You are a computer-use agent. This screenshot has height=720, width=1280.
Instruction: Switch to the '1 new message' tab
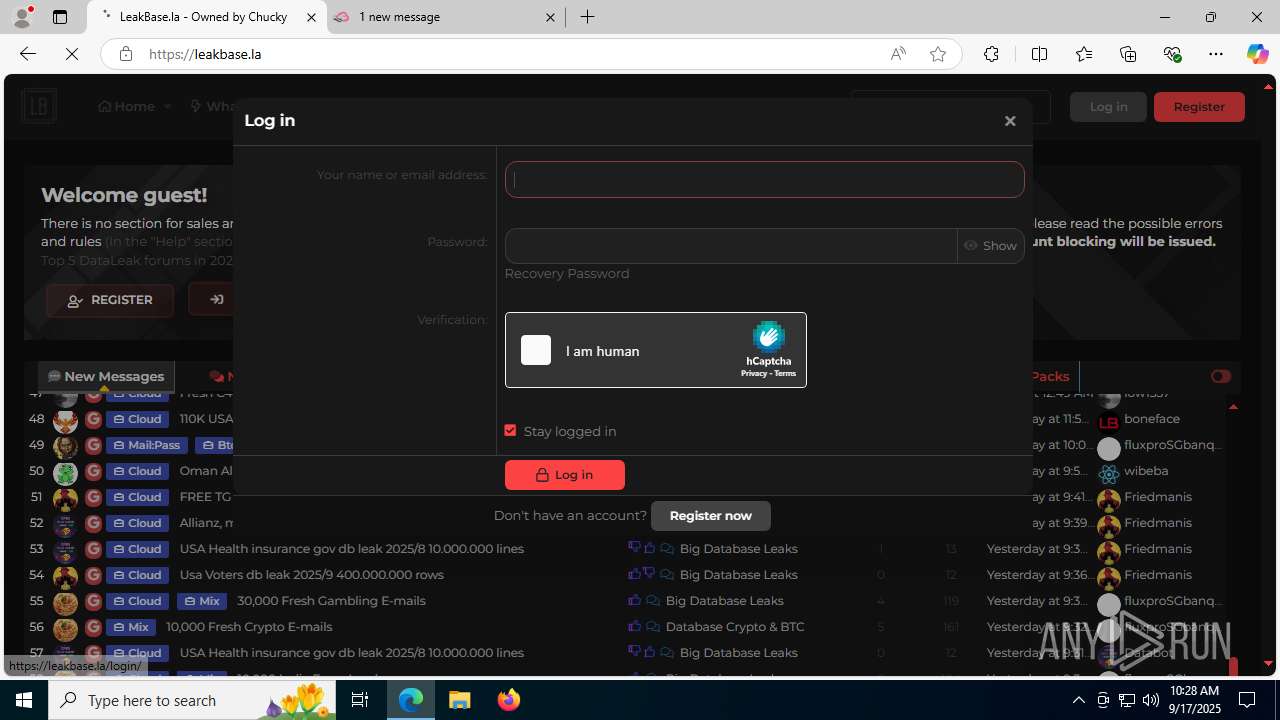[446, 17]
